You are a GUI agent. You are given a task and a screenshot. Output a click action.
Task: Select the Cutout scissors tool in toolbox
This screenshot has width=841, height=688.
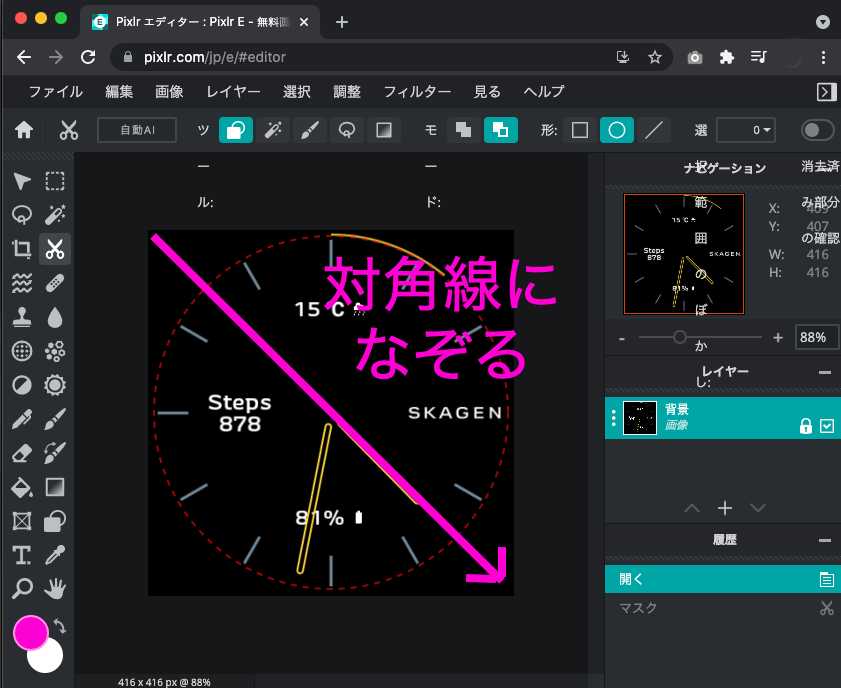click(55, 249)
